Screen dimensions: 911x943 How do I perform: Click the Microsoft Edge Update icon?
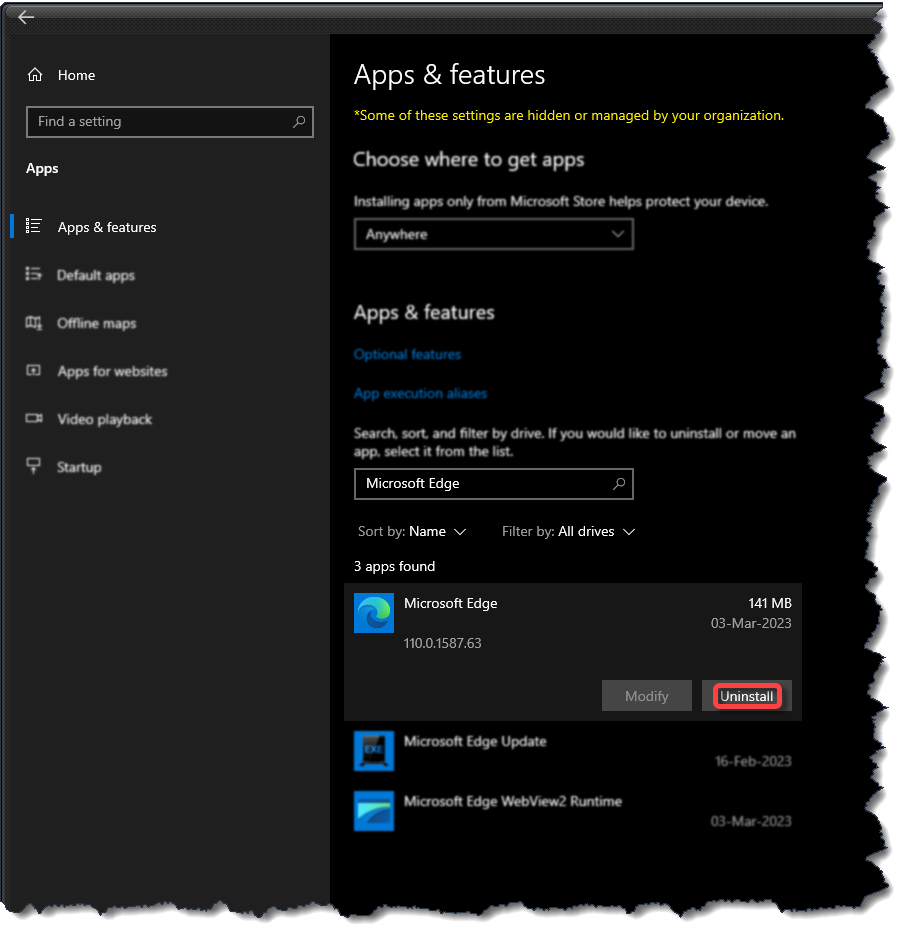tap(374, 751)
